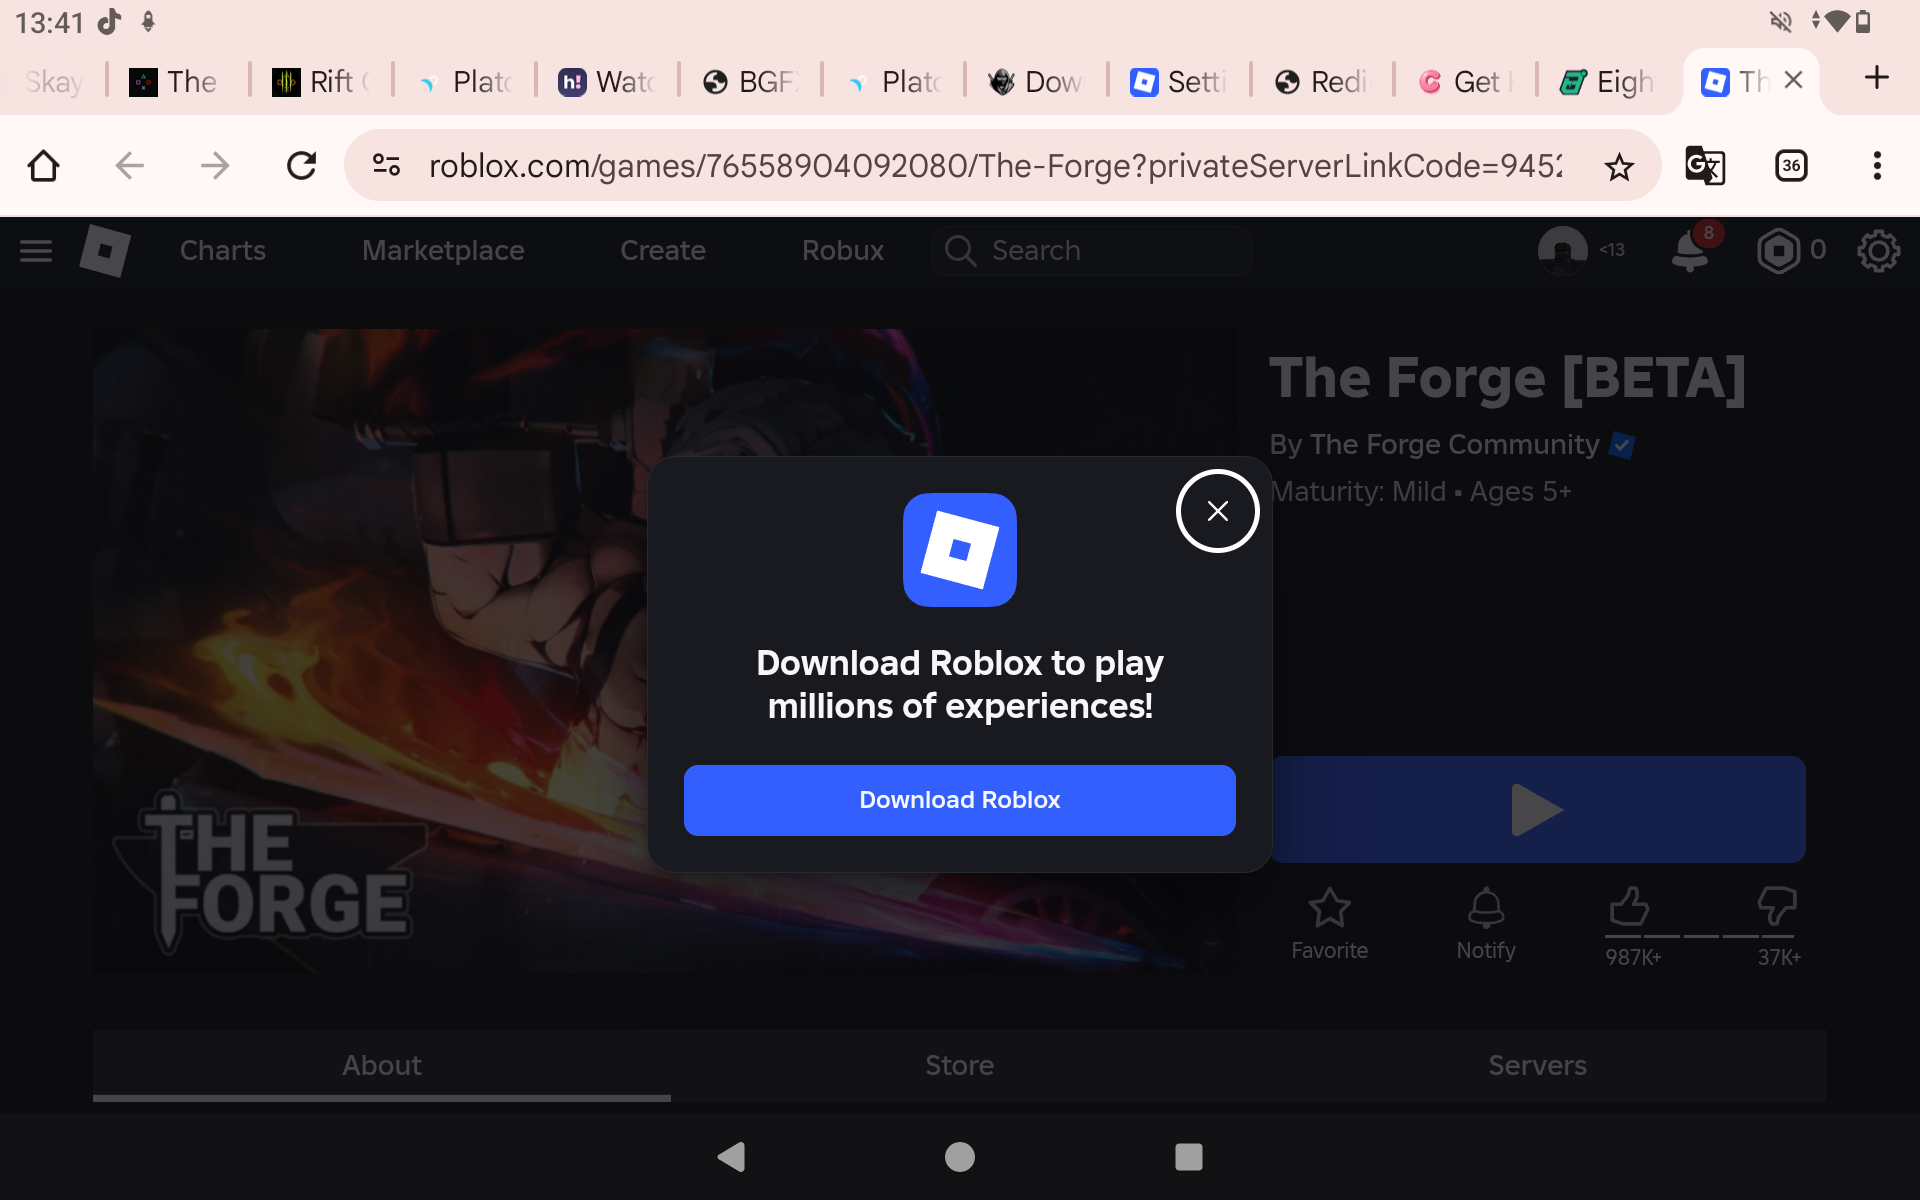Select the Servers tab

tap(1538, 1065)
